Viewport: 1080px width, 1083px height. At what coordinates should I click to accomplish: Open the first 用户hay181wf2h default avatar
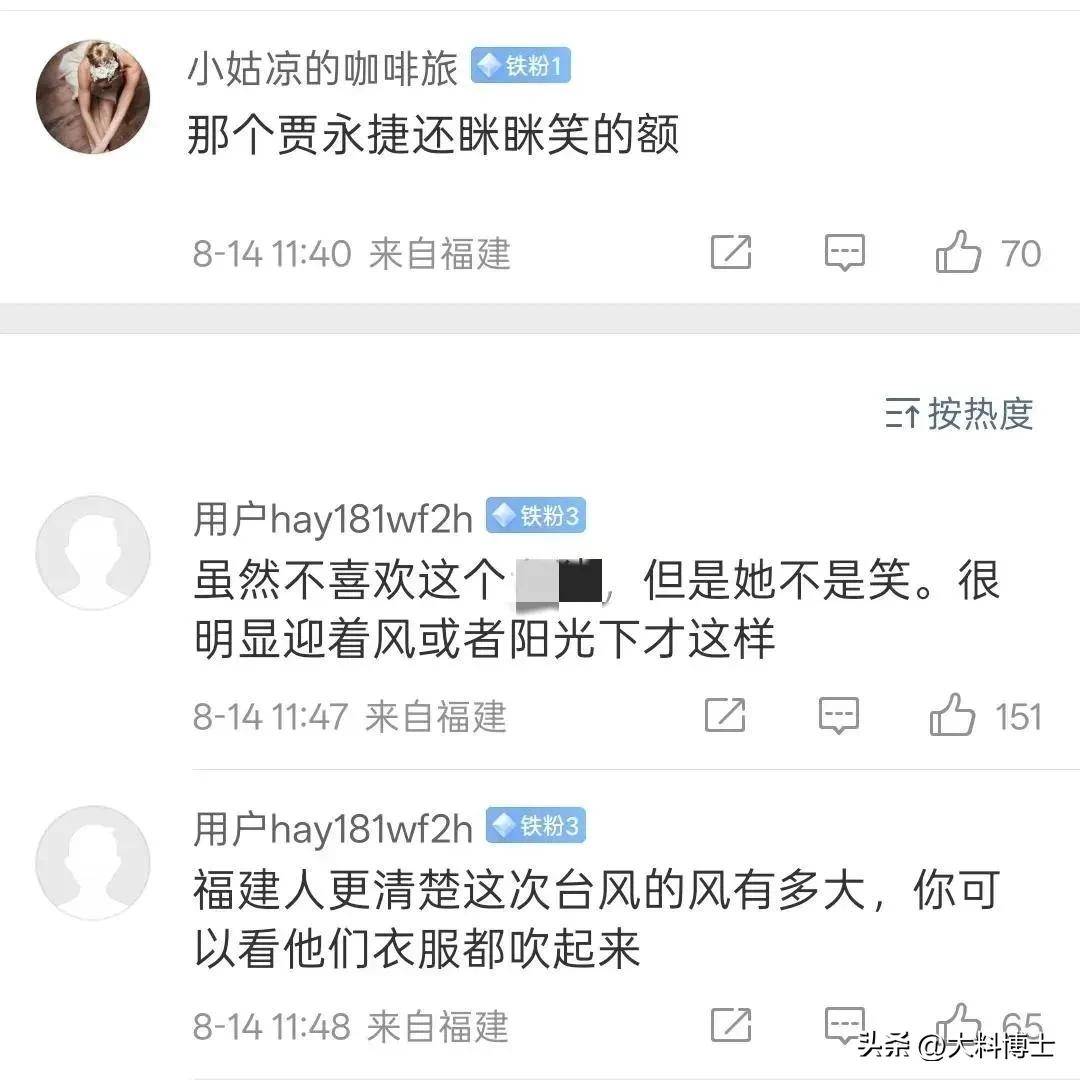click(93, 553)
